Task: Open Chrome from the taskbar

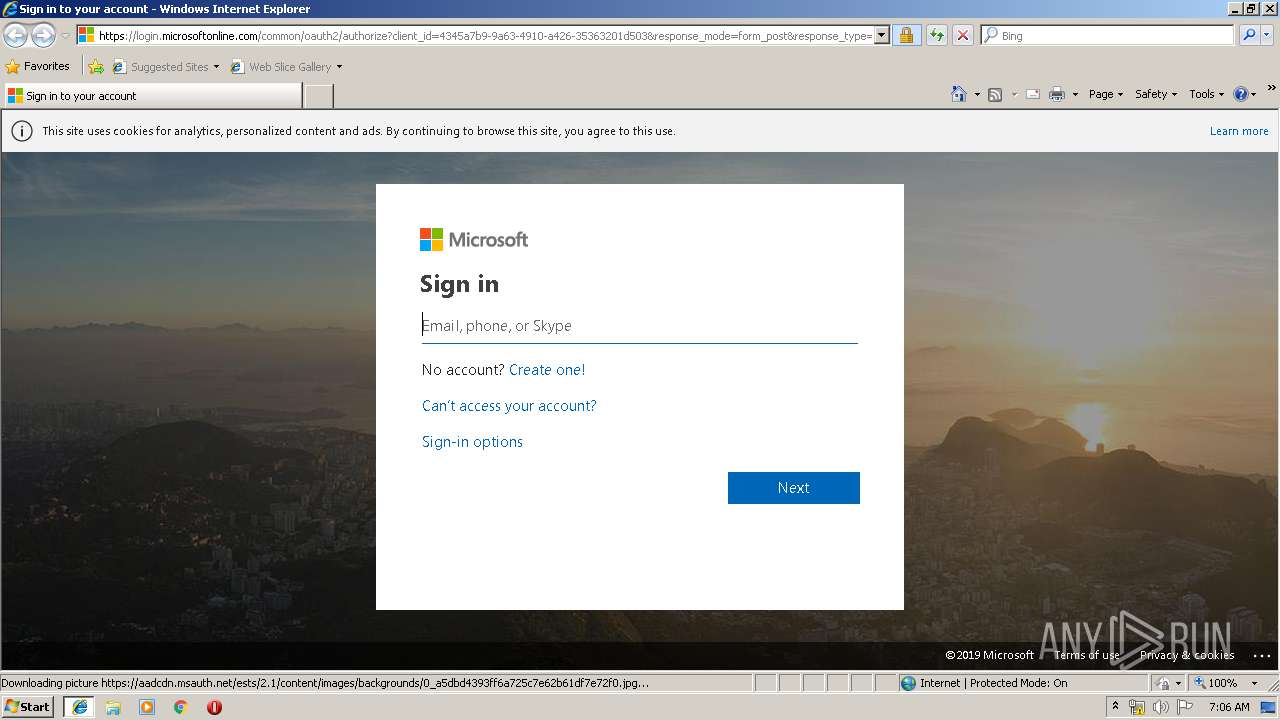Action: pos(181,707)
